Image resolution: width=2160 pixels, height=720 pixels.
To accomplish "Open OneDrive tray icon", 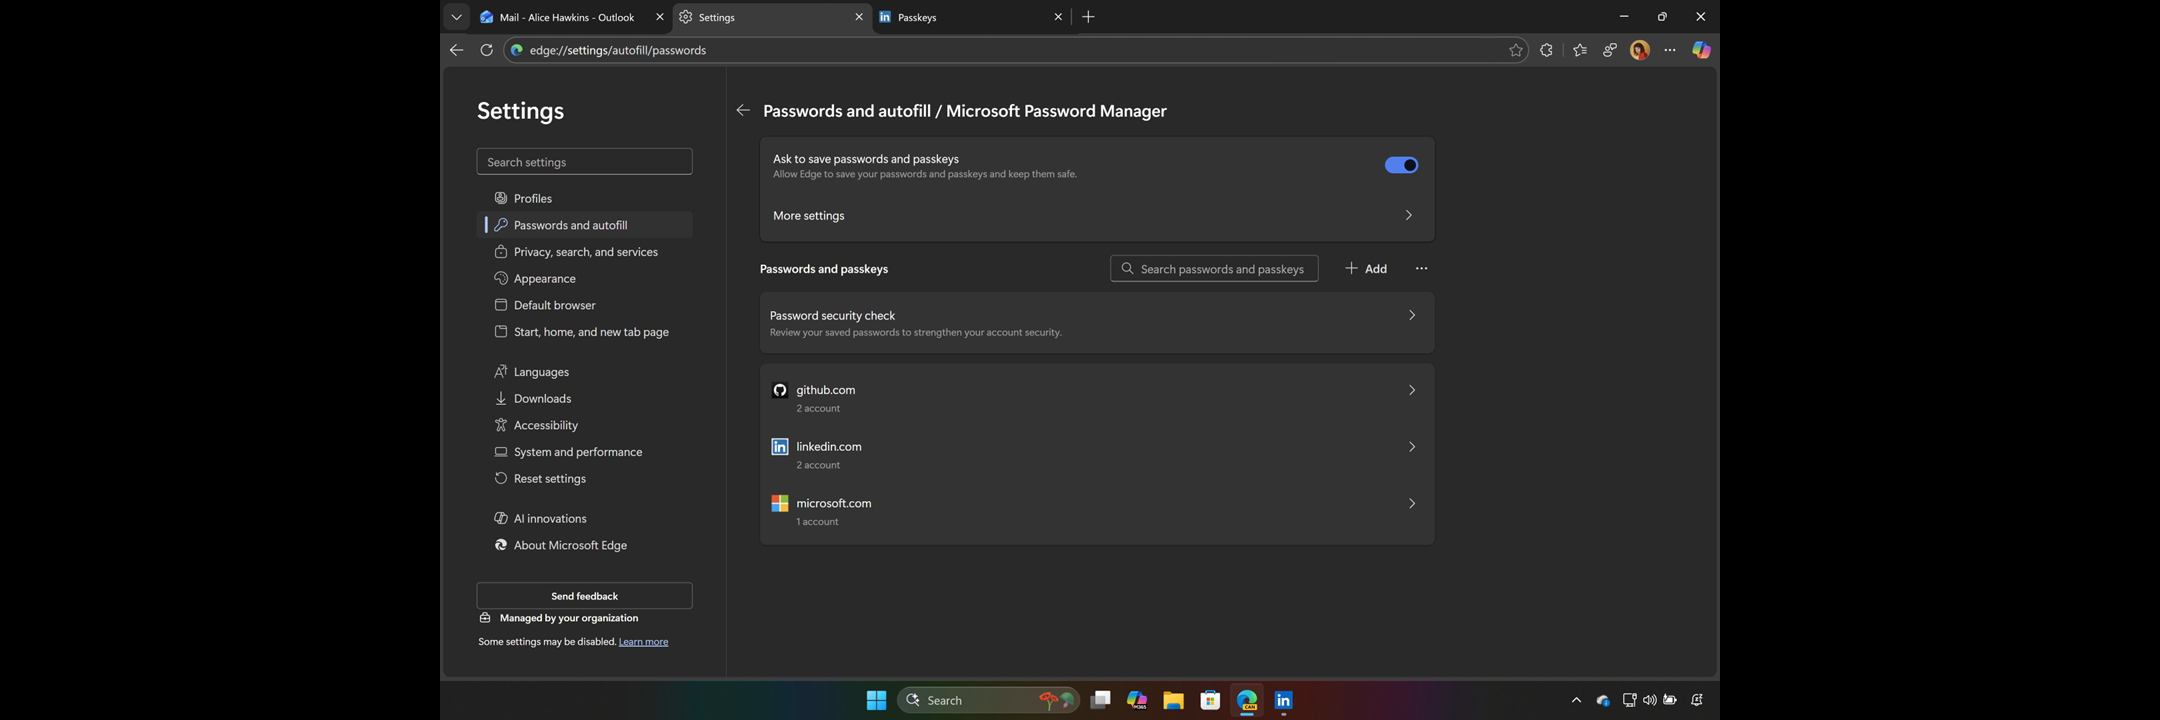I will coord(1603,700).
